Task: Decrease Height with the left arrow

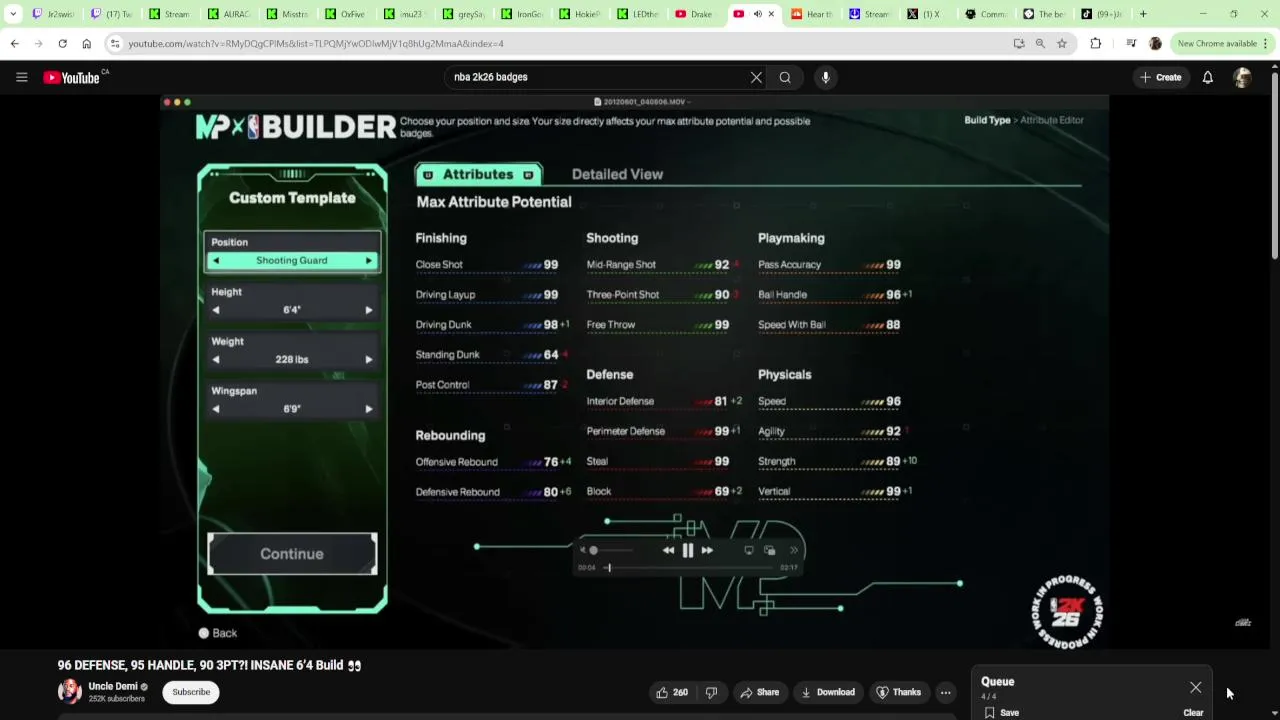Action: [215, 310]
